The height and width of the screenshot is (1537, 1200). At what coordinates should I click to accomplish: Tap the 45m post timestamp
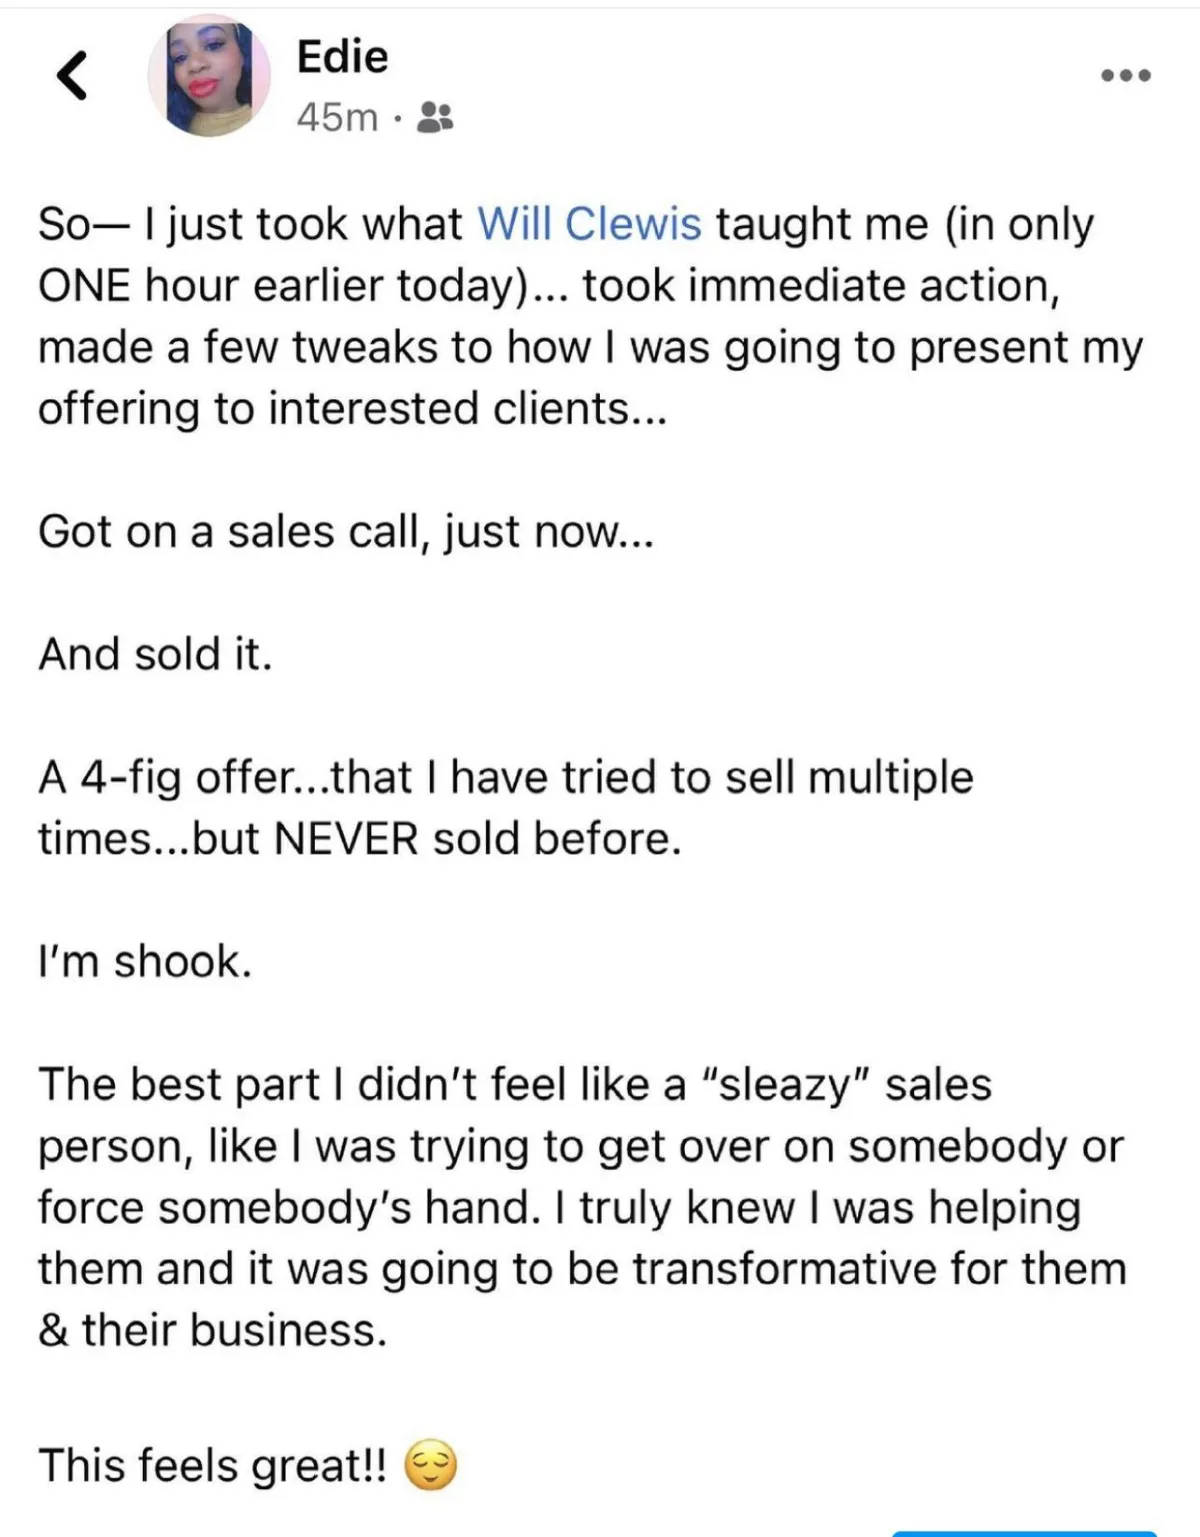coord(337,118)
